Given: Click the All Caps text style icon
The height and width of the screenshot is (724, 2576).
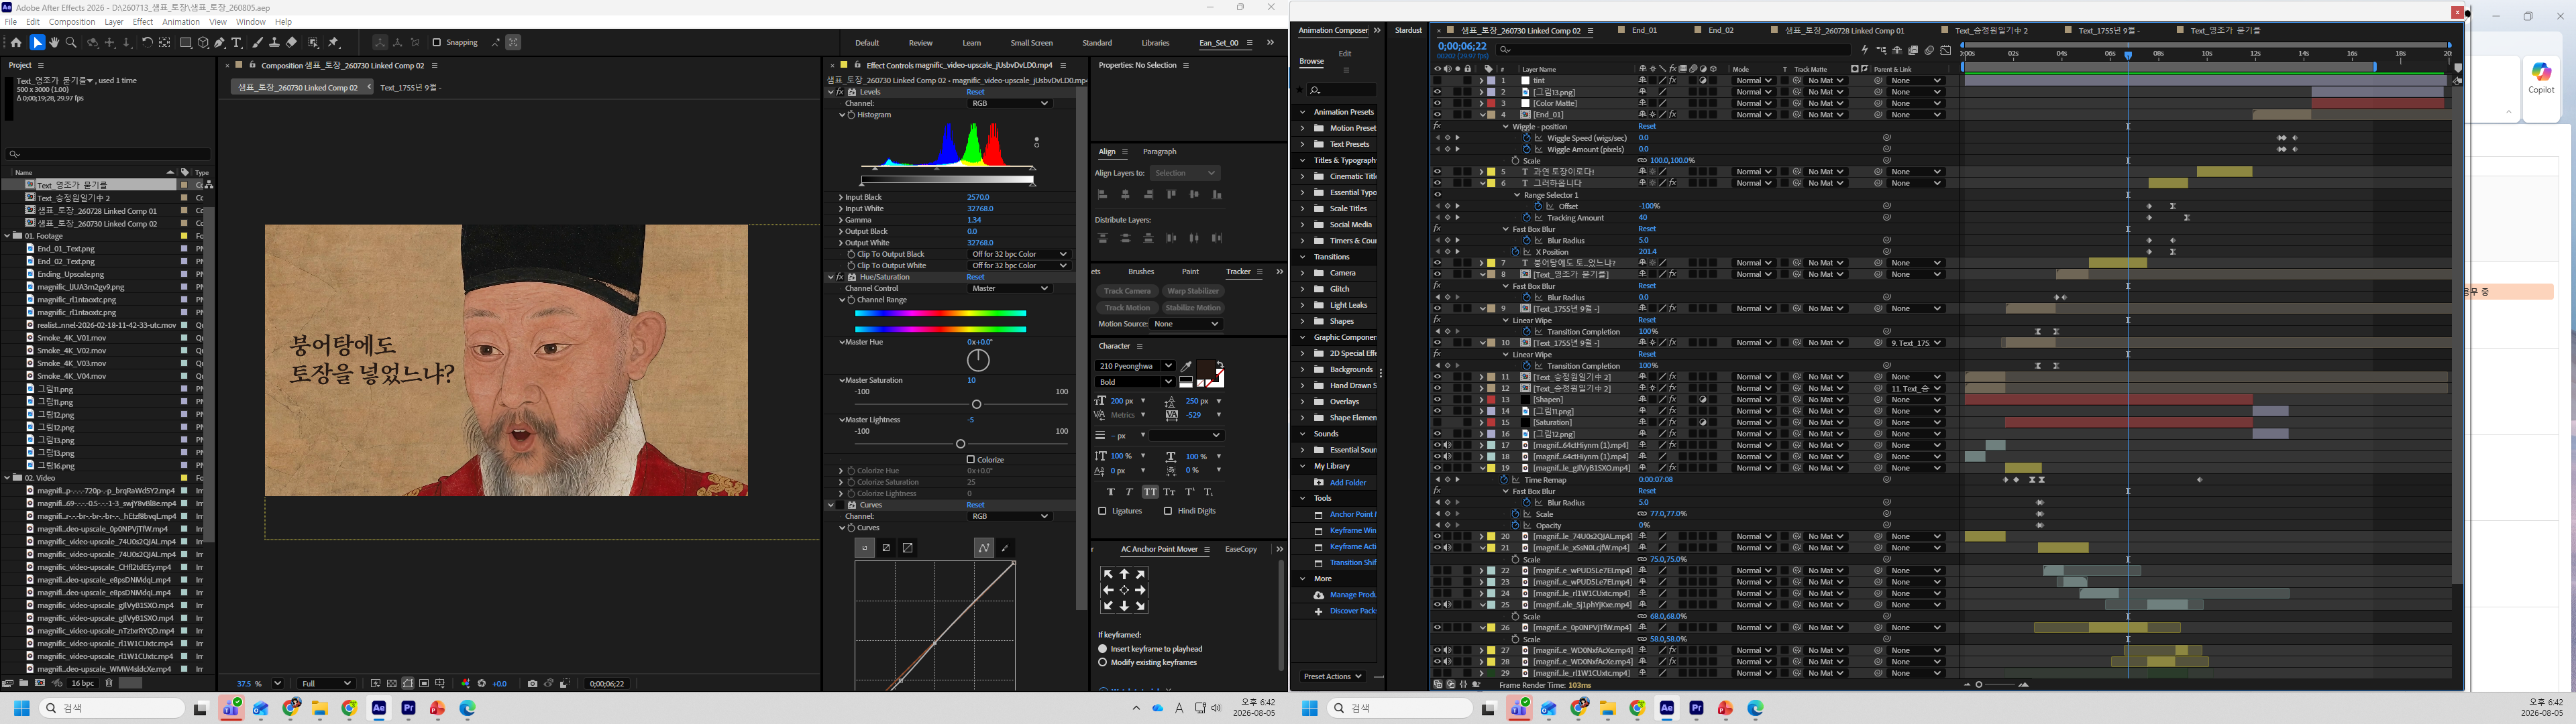Looking at the screenshot, I should [1151, 492].
